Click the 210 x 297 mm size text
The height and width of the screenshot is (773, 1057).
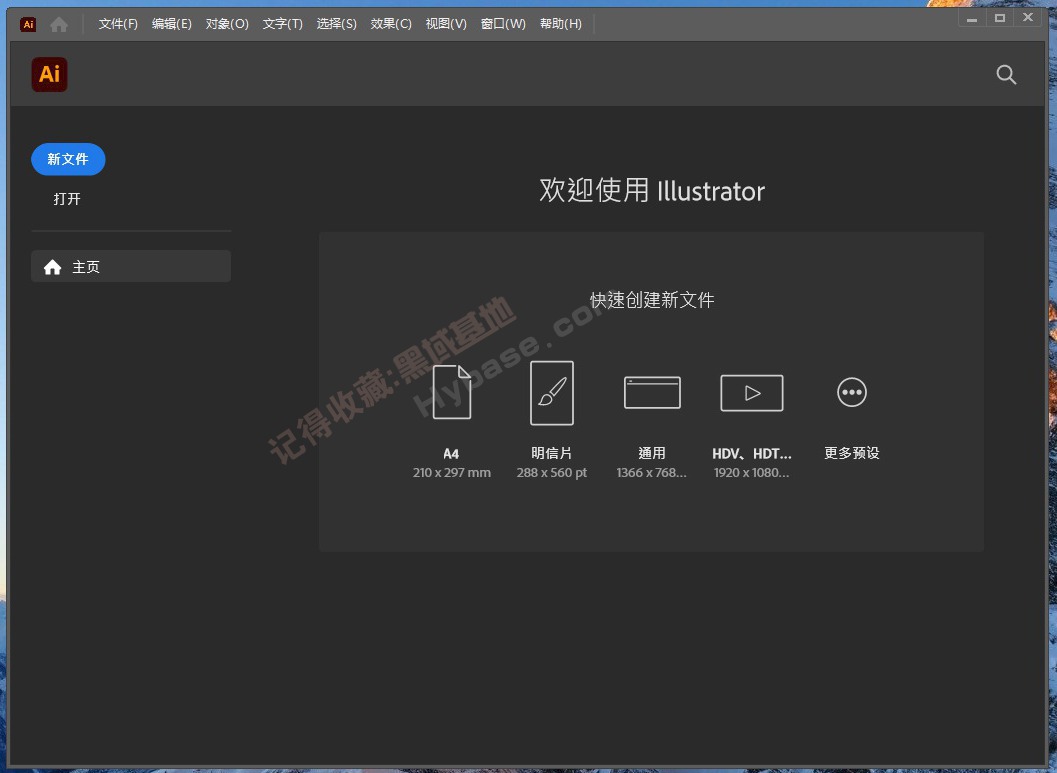pos(452,472)
